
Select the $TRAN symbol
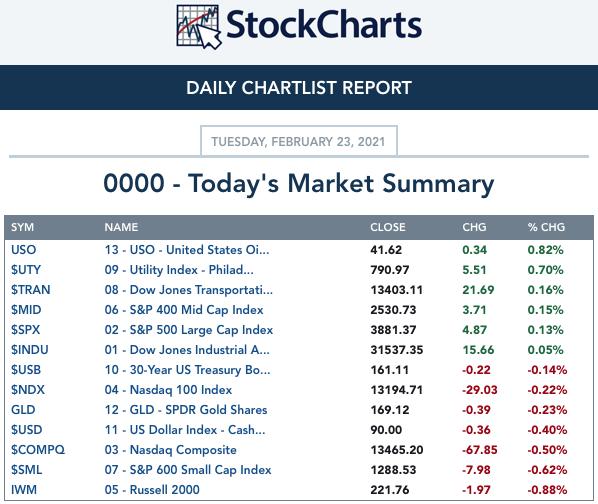click(31, 290)
